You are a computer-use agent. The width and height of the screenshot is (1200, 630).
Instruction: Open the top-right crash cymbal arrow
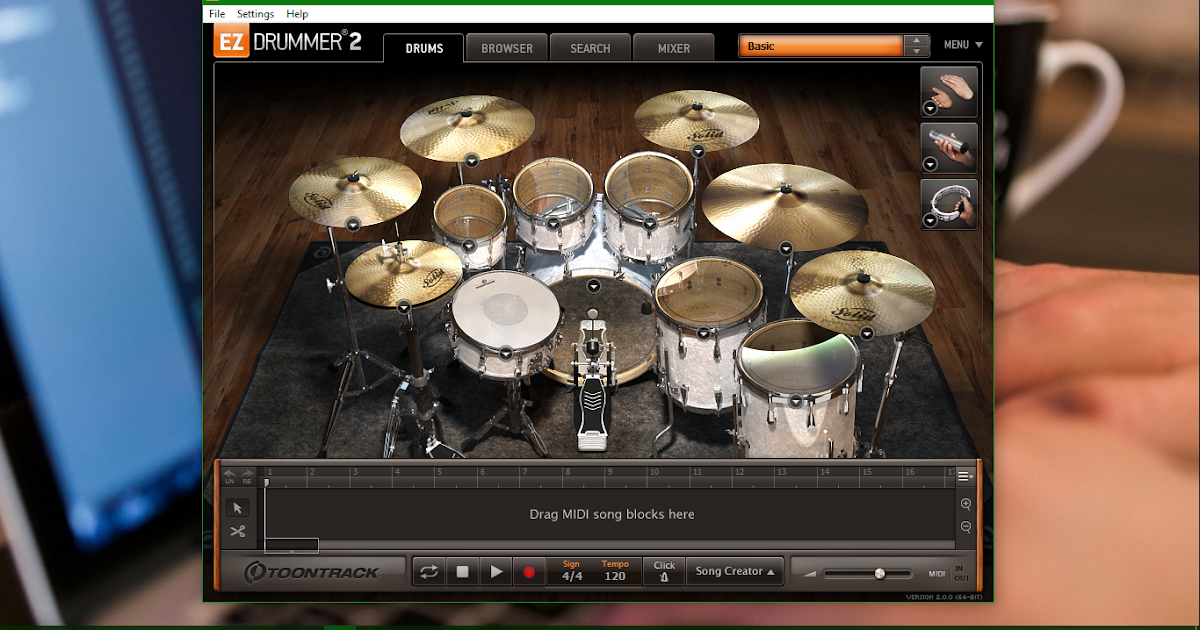[x=698, y=150]
